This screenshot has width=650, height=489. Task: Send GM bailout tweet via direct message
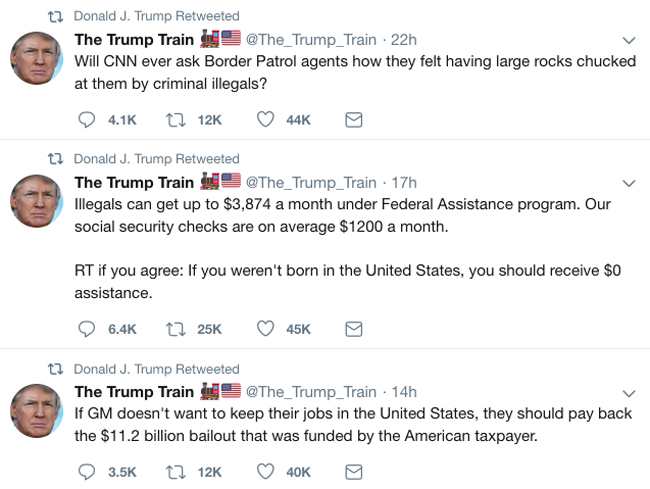[353, 472]
